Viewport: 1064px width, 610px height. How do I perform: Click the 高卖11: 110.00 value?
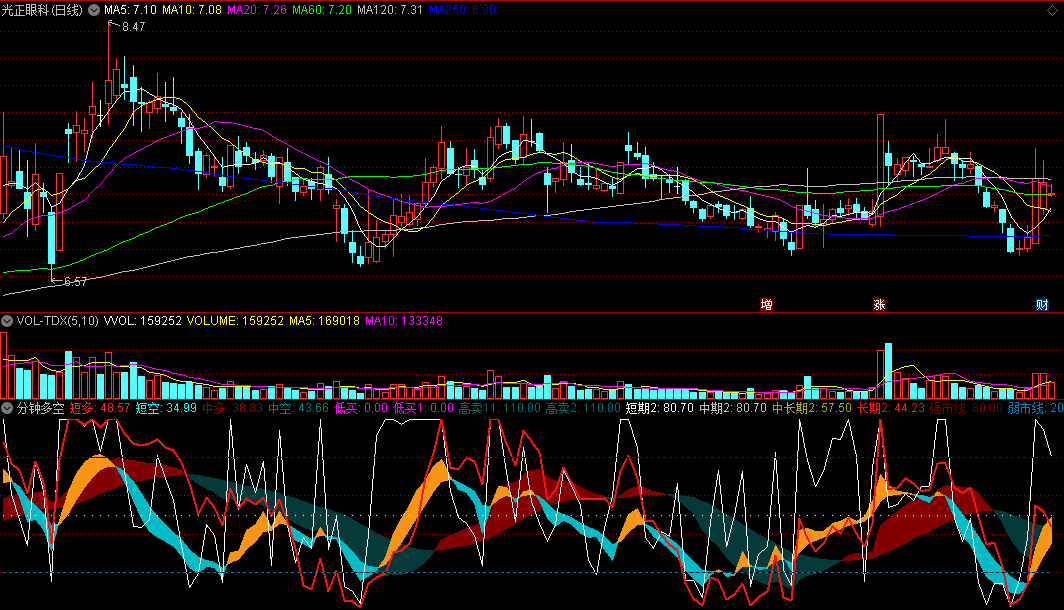click(x=499, y=408)
